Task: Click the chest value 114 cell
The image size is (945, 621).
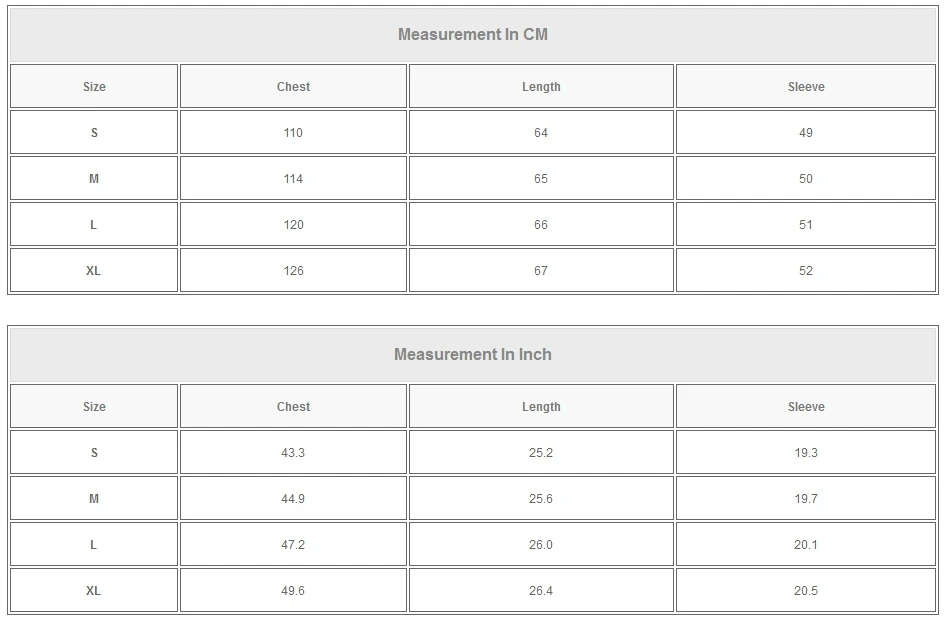Action: pos(293,179)
